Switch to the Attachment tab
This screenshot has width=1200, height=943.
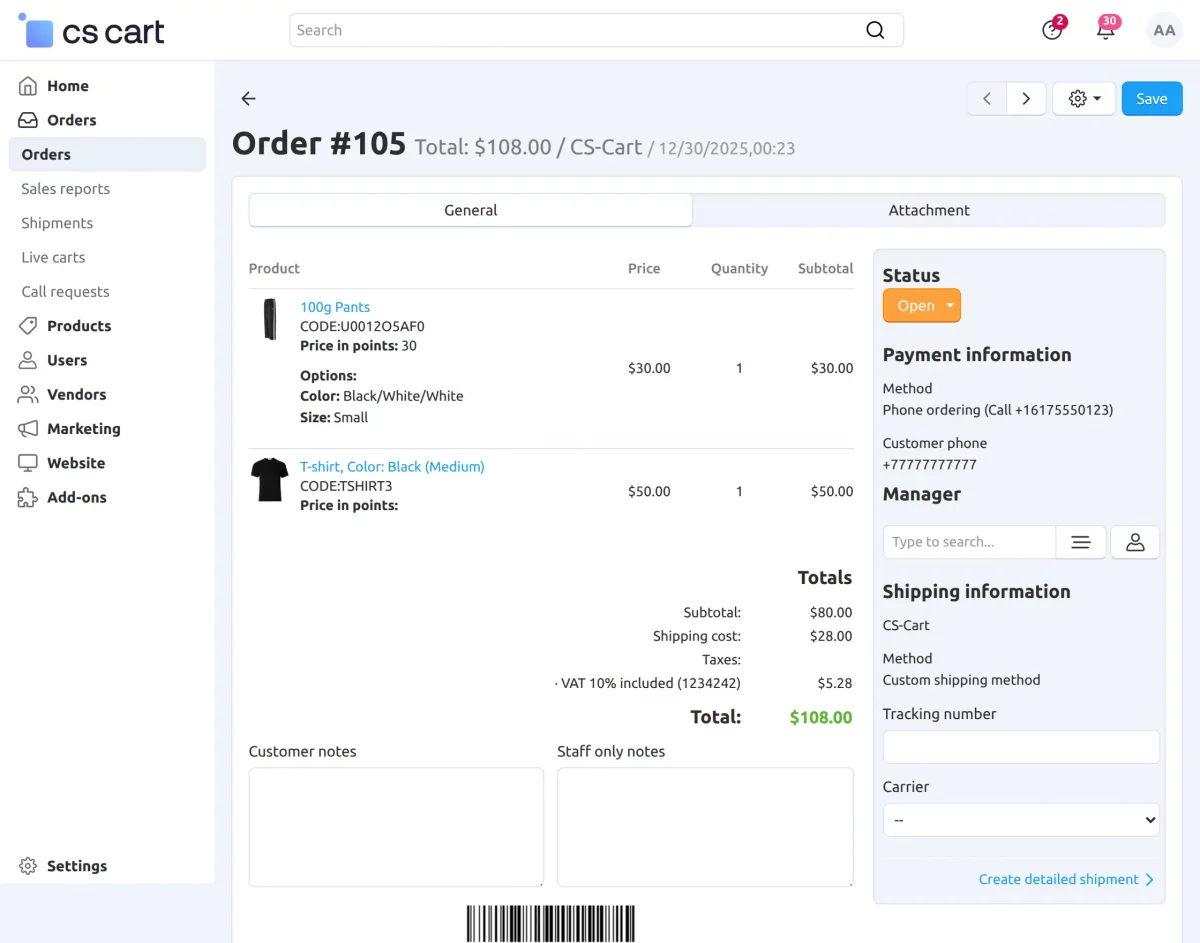pyautogui.click(x=929, y=210)
